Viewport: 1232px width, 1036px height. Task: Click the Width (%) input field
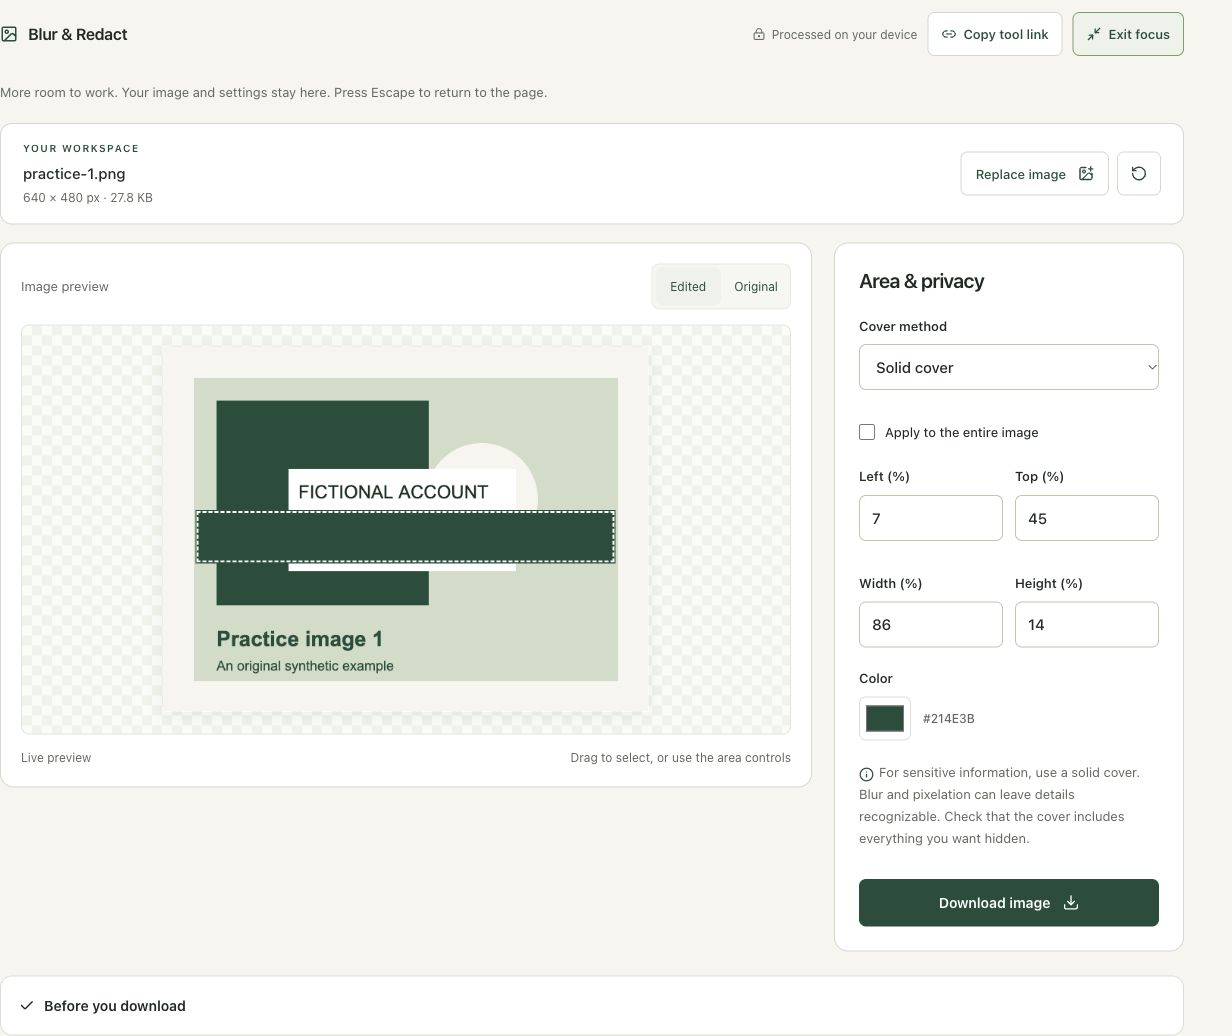click(931, 624)
